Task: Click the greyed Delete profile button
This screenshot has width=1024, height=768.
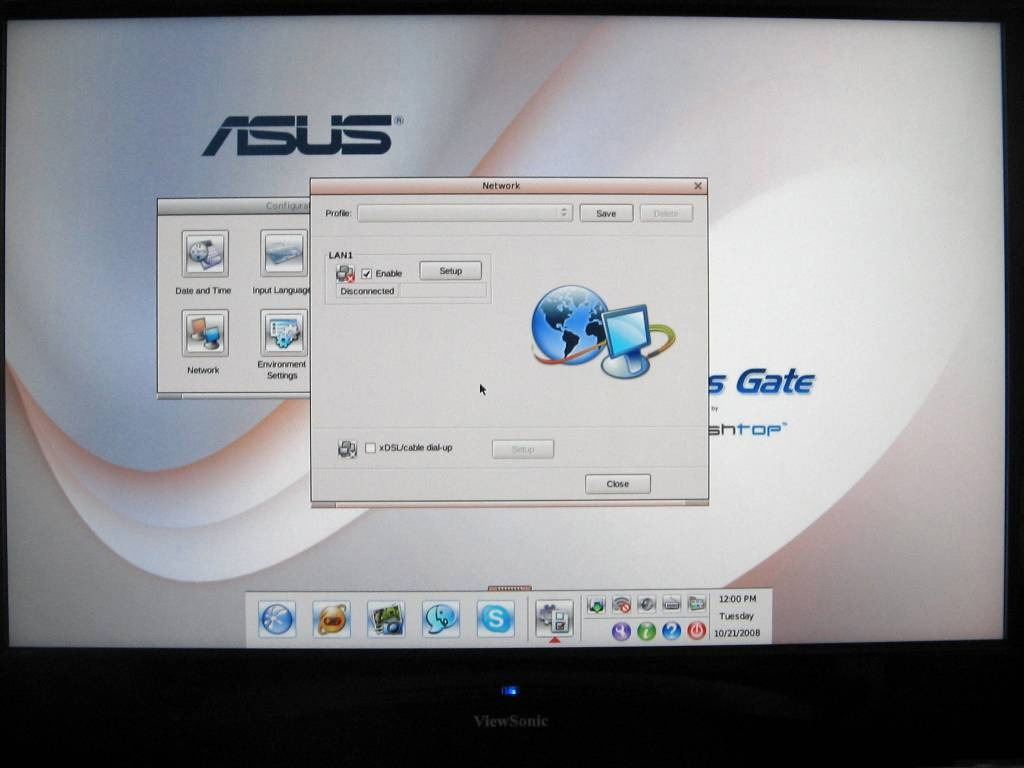Action: [666, 214]
